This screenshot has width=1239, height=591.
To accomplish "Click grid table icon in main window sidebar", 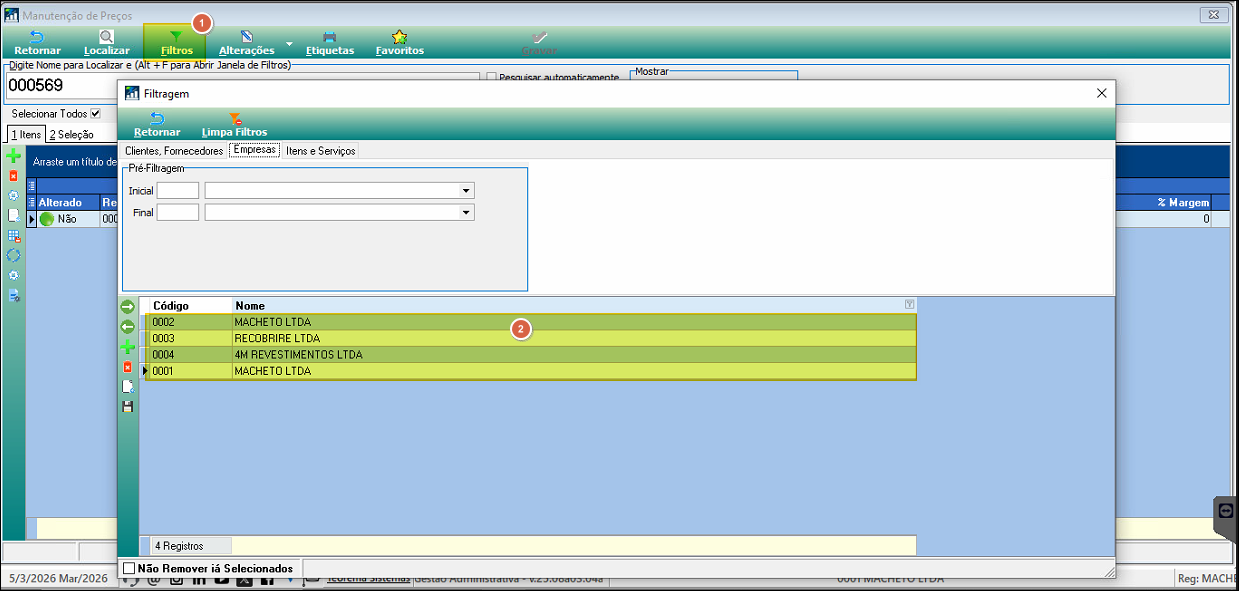I will coord(13,236).
